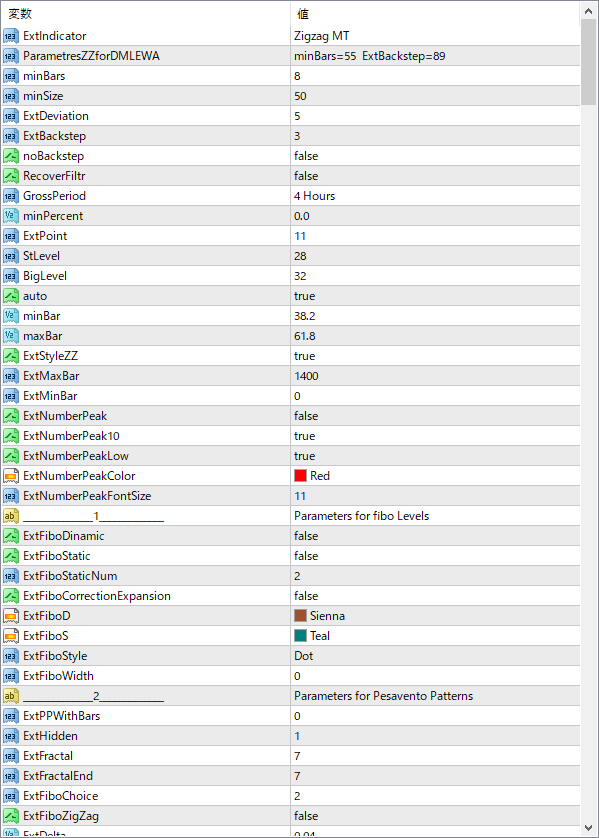
Task: Click the color-type icon beside ExtNumberPeakColor
Action: 11,476
